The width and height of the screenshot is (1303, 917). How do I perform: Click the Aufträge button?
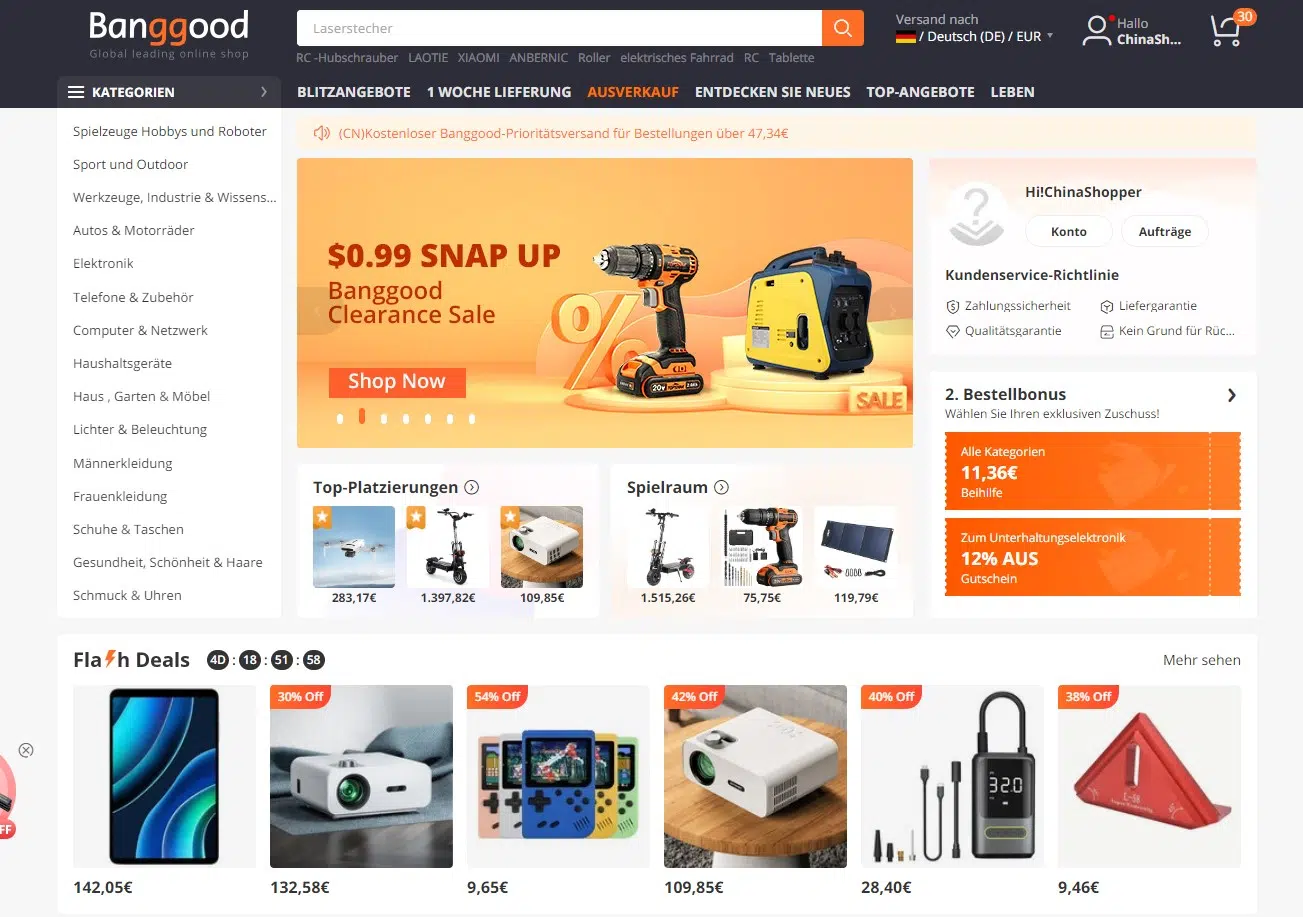pos(1165,231)
